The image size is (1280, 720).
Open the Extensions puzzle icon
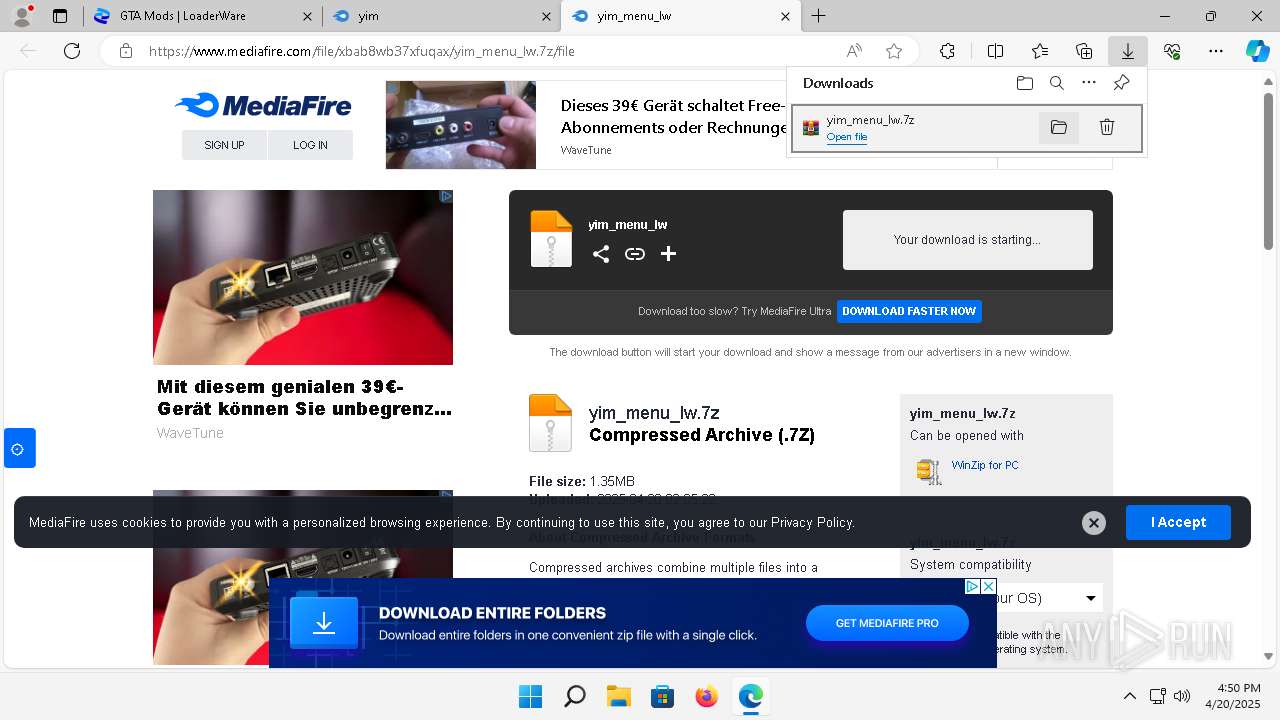[x=948, y=51]
